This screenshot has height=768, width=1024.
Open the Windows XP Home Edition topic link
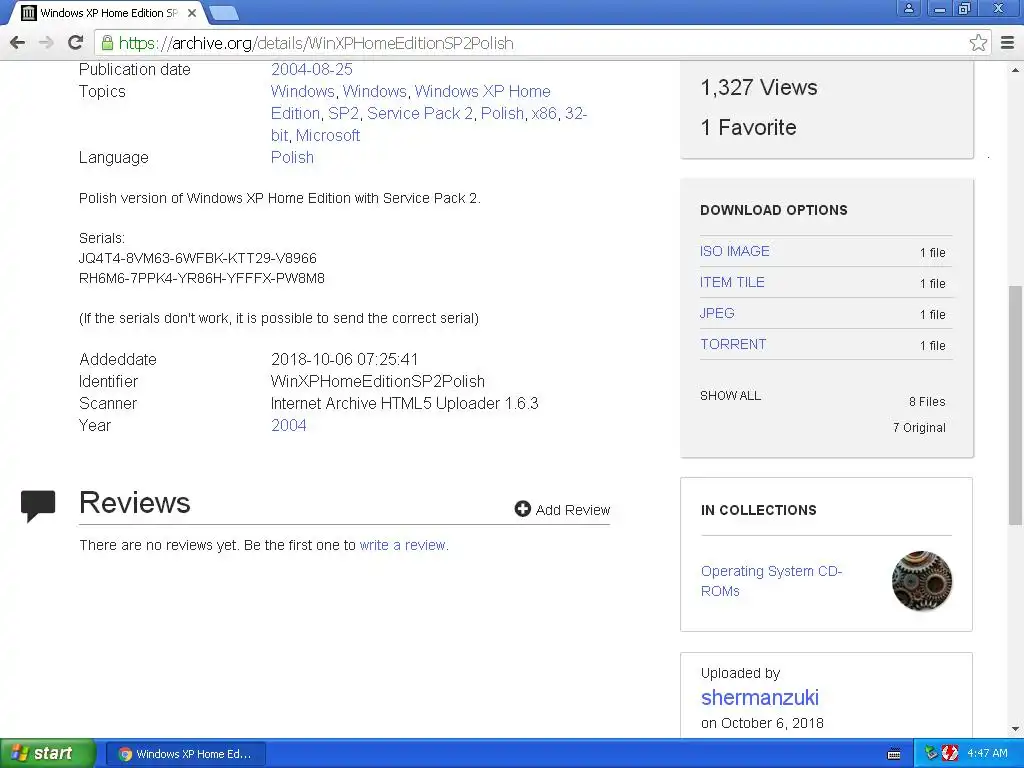tap(411, 102)
